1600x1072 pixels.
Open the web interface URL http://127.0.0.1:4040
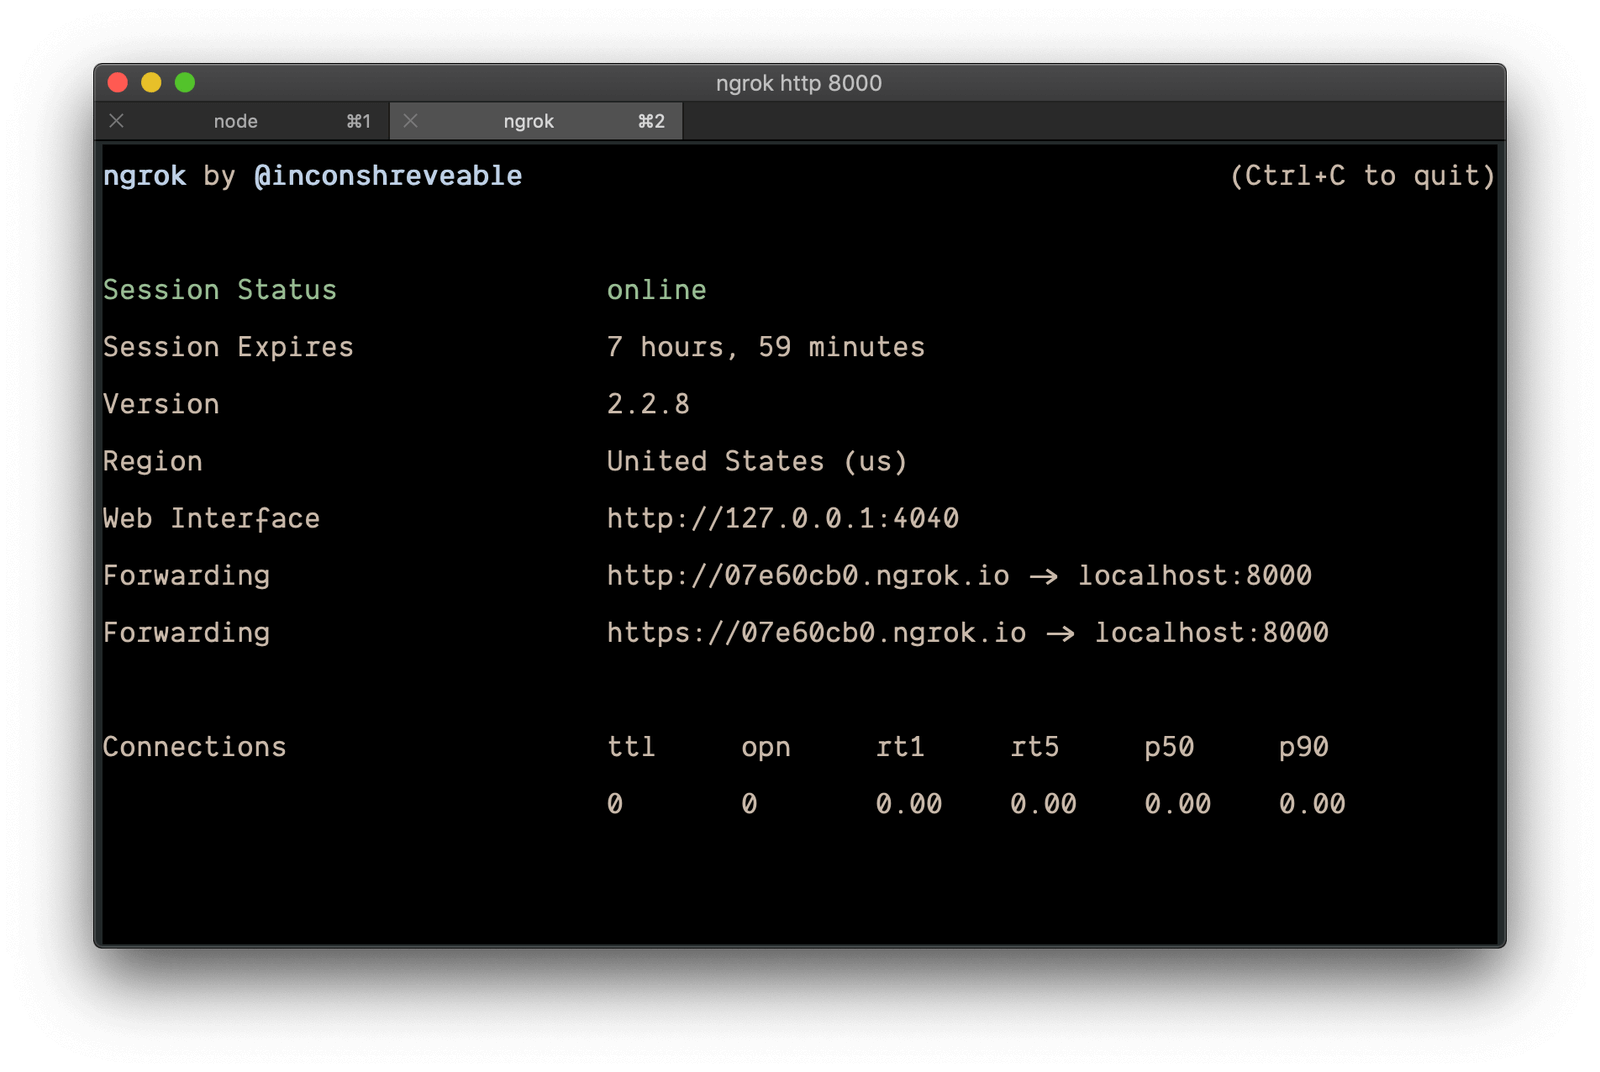click(x=783, y=518)
